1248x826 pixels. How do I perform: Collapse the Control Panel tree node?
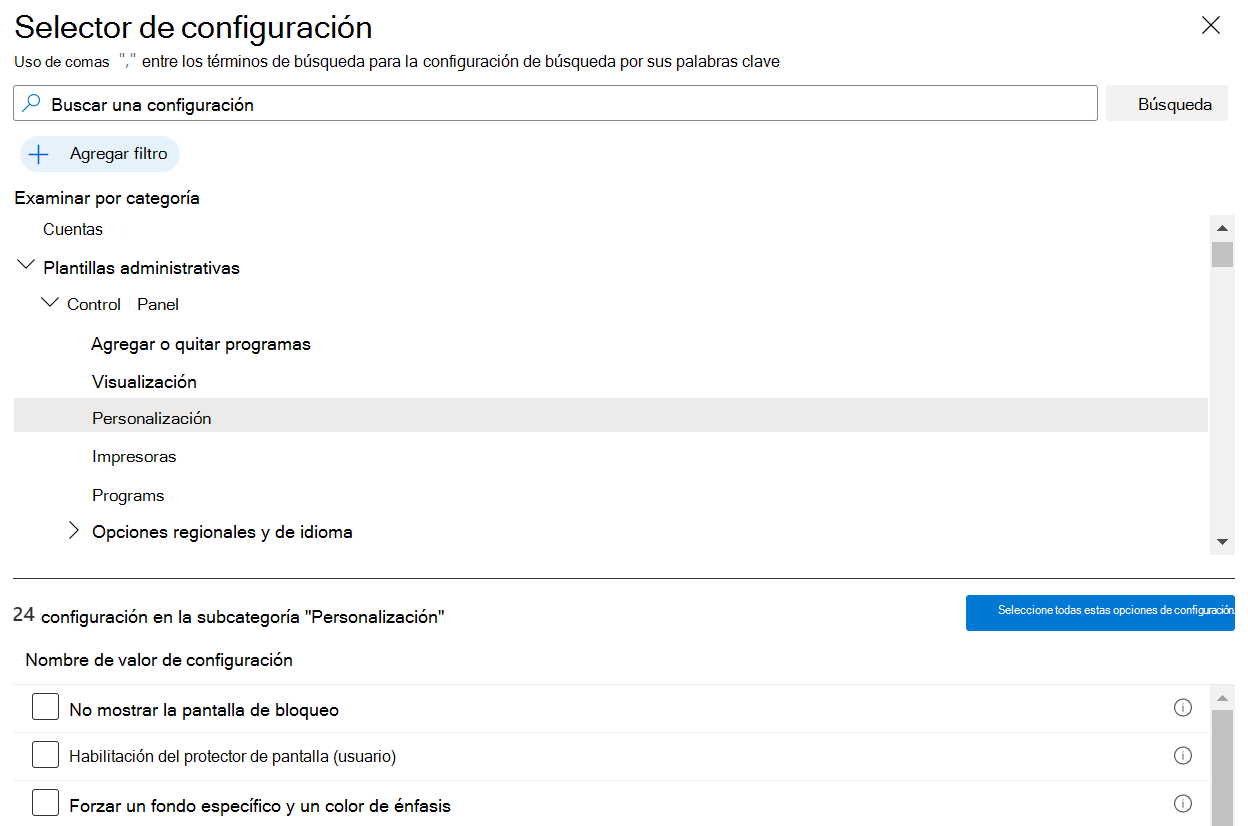[x=49, y=302]
